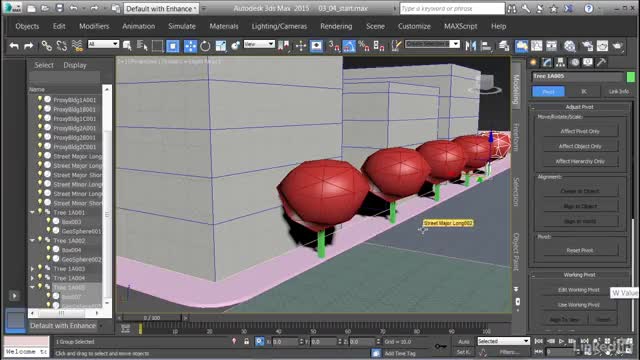
Task: Click Affect Pivot Only button
Action: point(580,131)
